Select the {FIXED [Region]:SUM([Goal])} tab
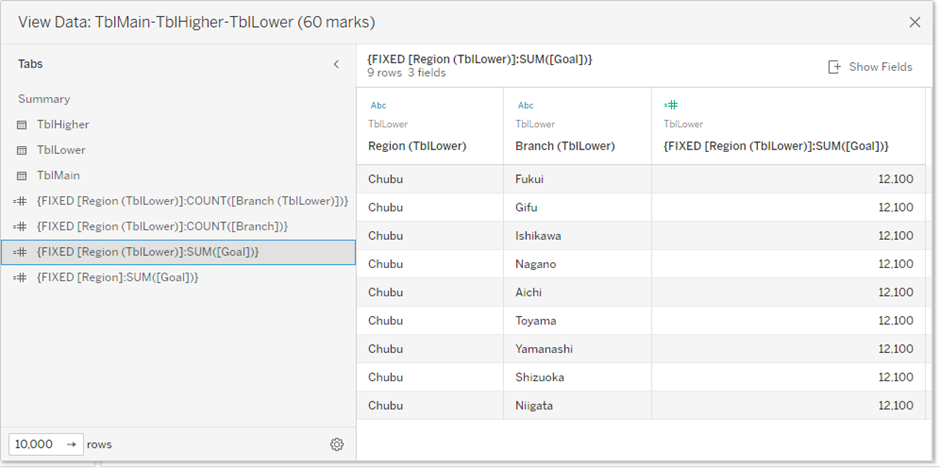940x468 pixels. 117,277
